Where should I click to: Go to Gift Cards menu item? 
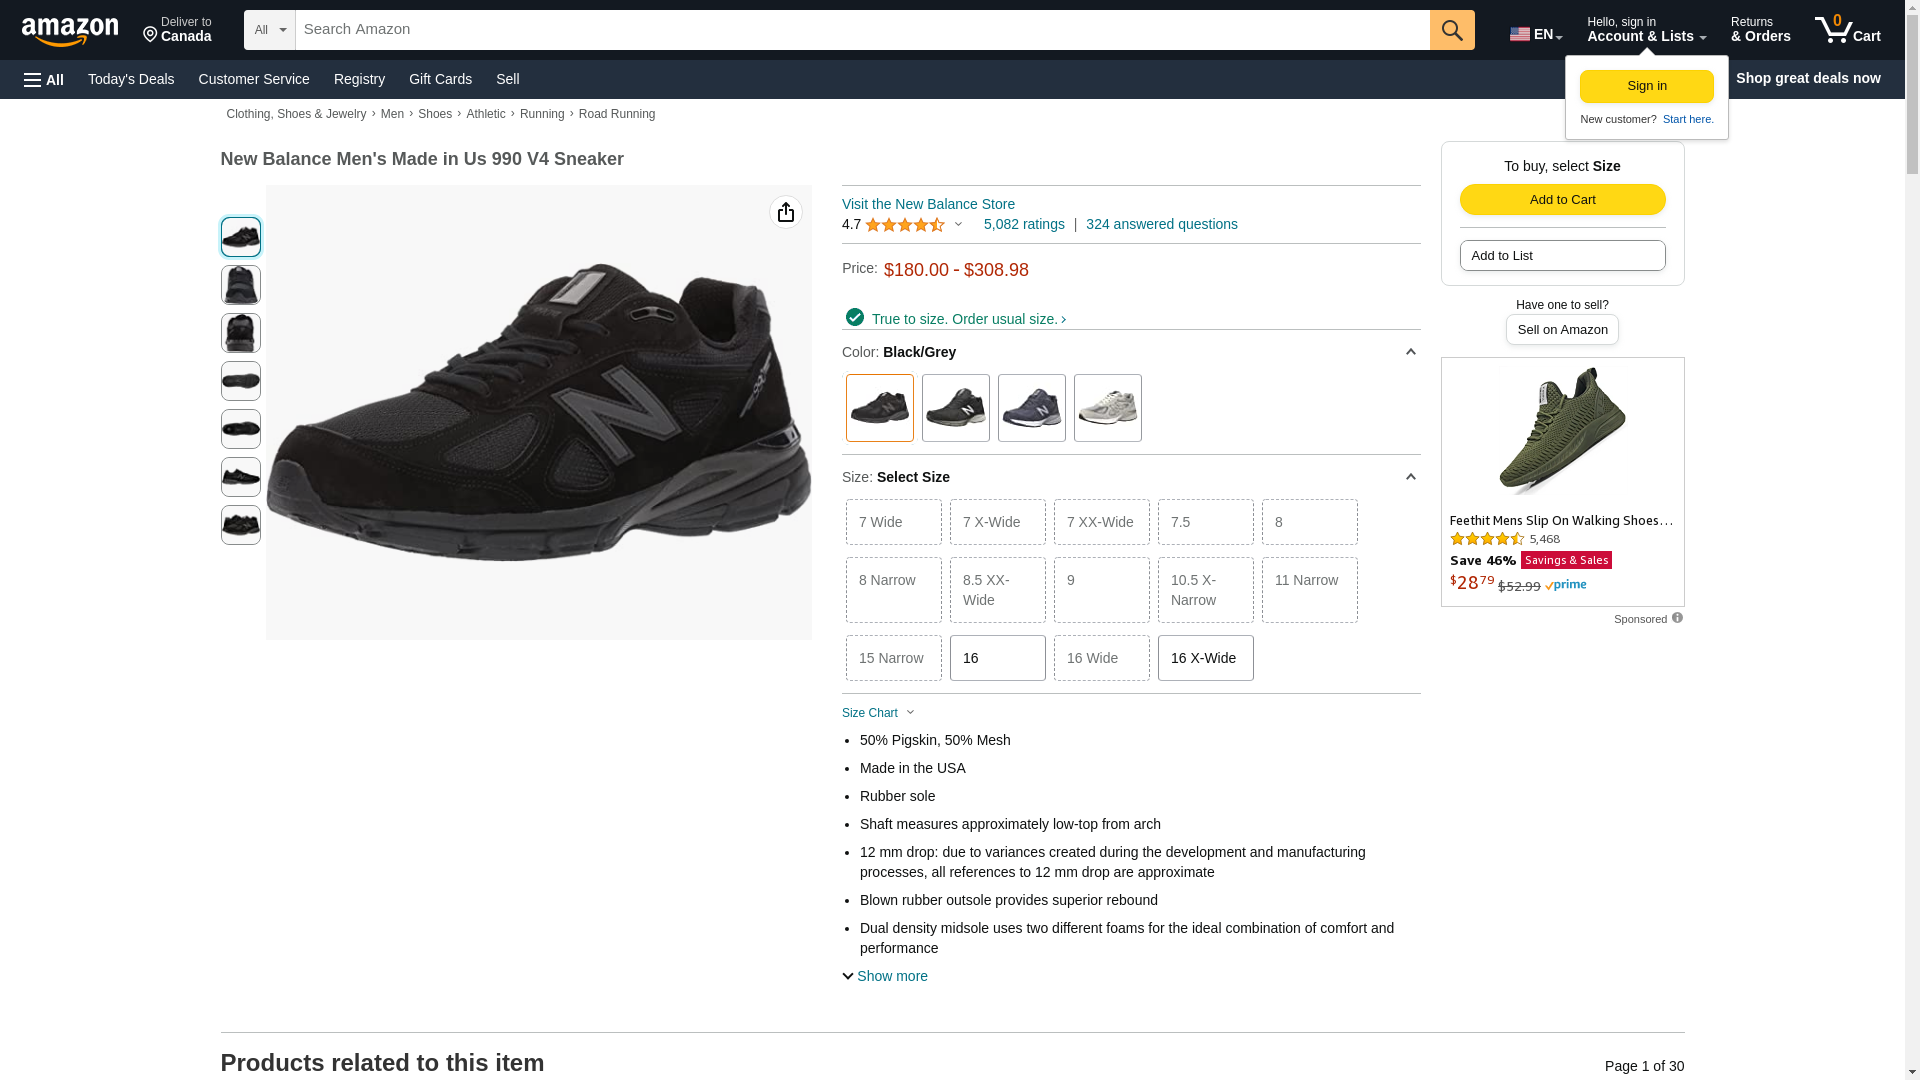440,79
